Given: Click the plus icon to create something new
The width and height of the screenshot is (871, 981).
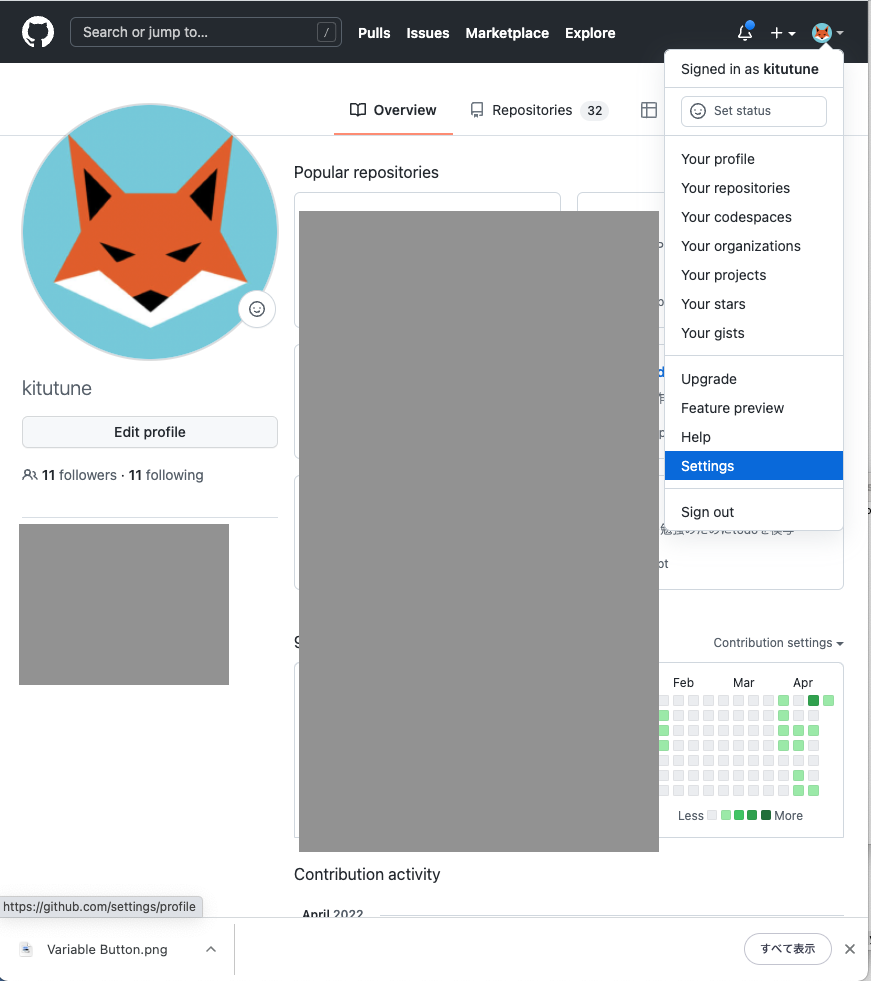Looking at the screenshot, I should 775,32.
